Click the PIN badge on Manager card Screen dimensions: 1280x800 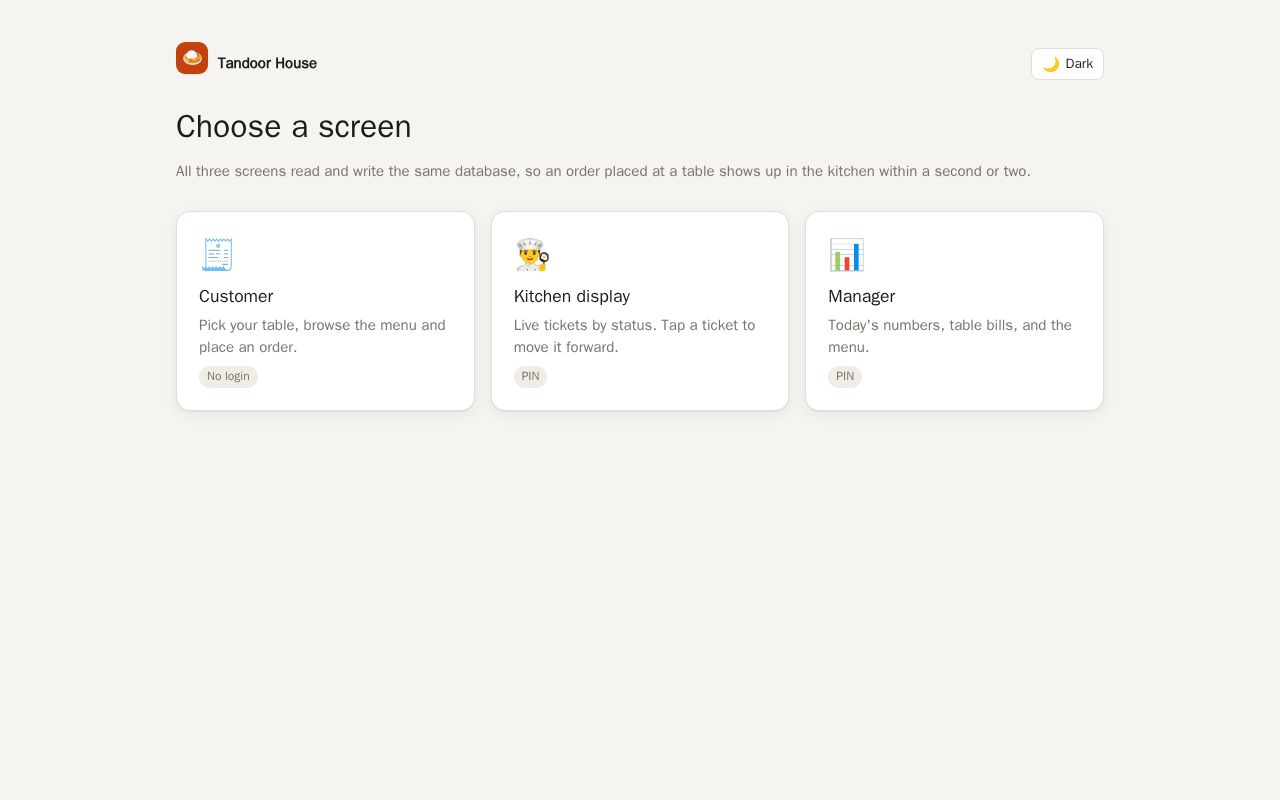845,377
